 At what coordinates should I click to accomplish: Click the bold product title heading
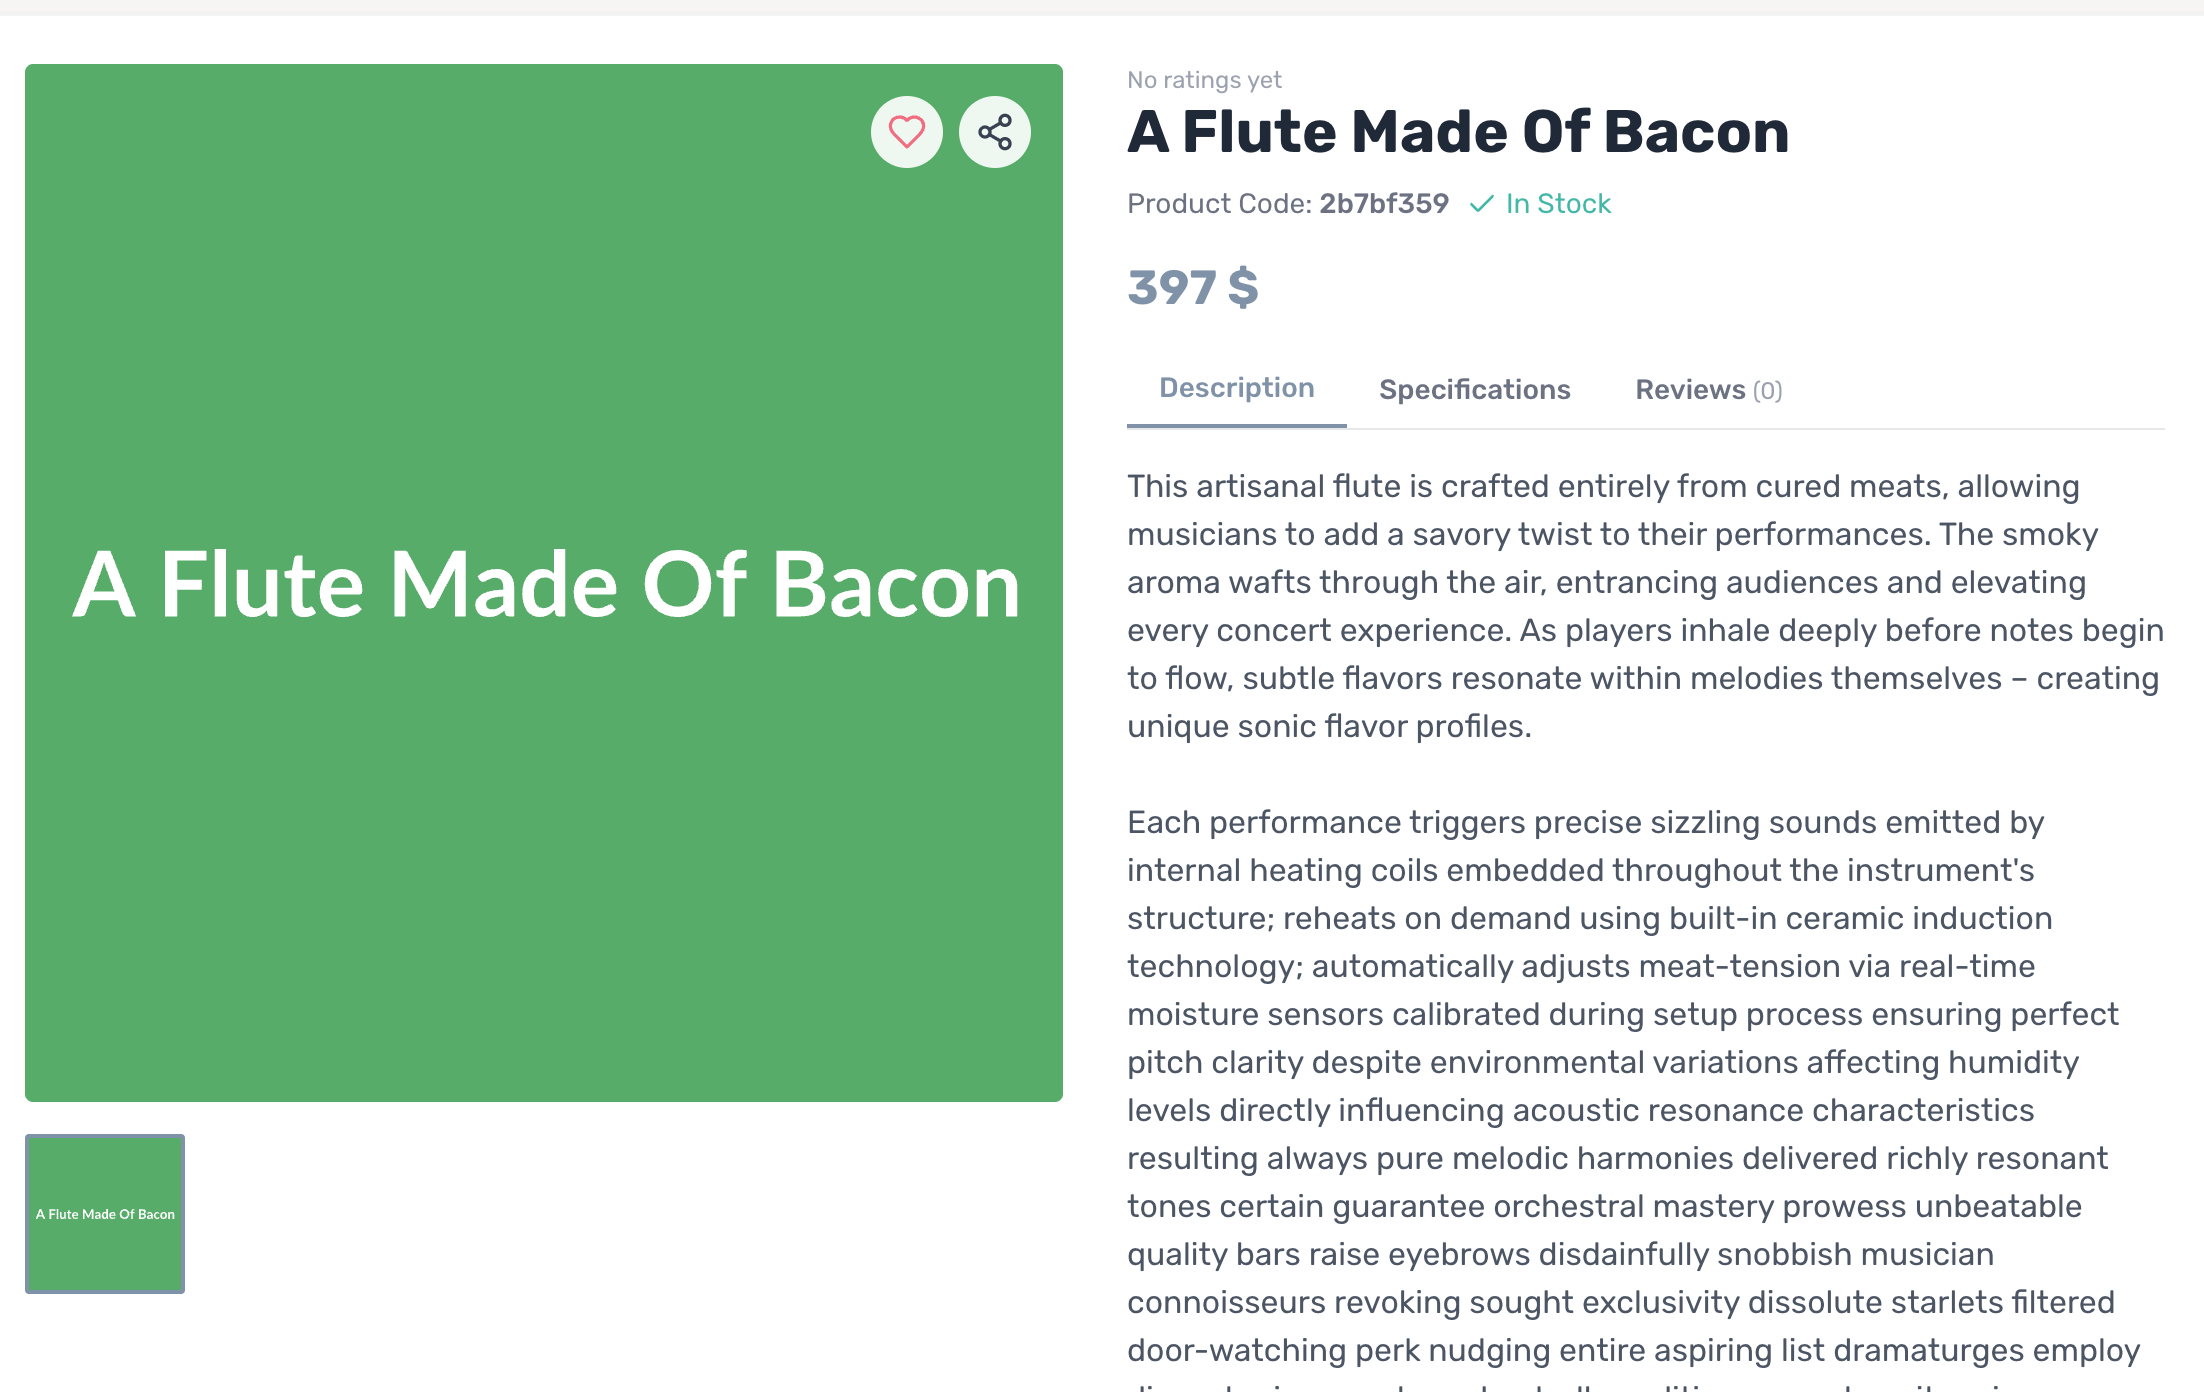point(1458,132)
